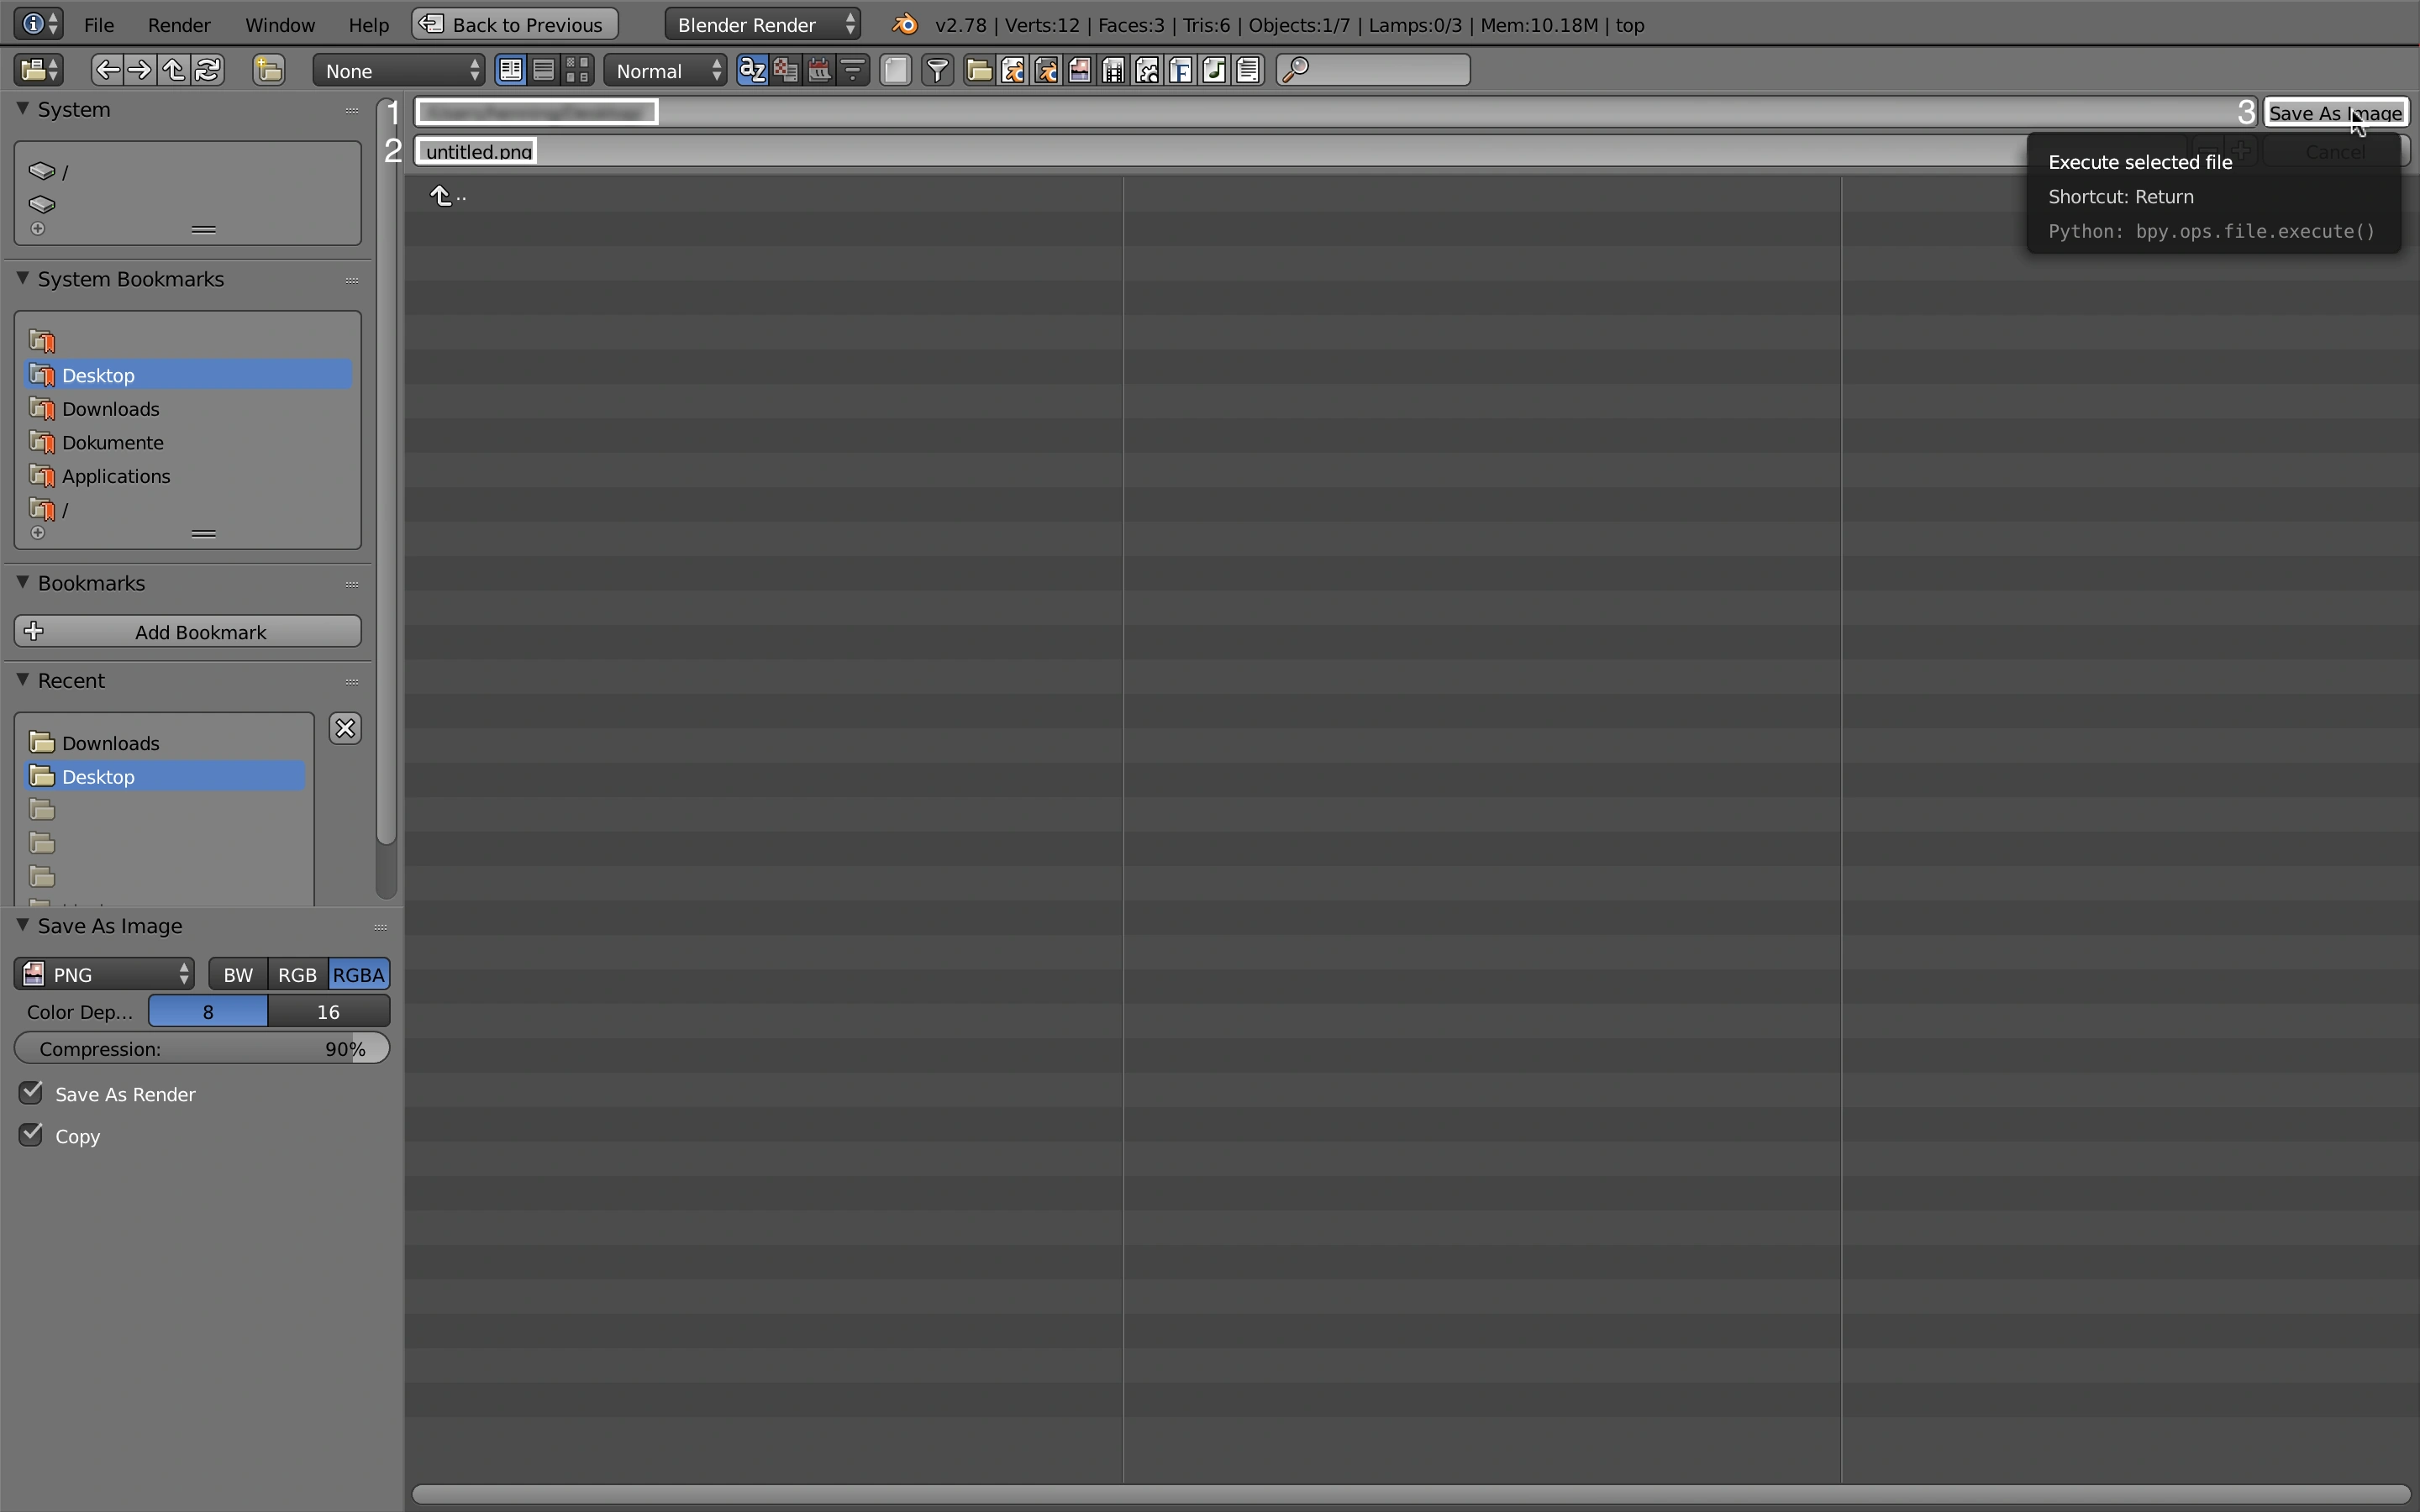Adjust the Compression slider
Viewport: 2420px width, 1512px height.
pos(202,1049)
